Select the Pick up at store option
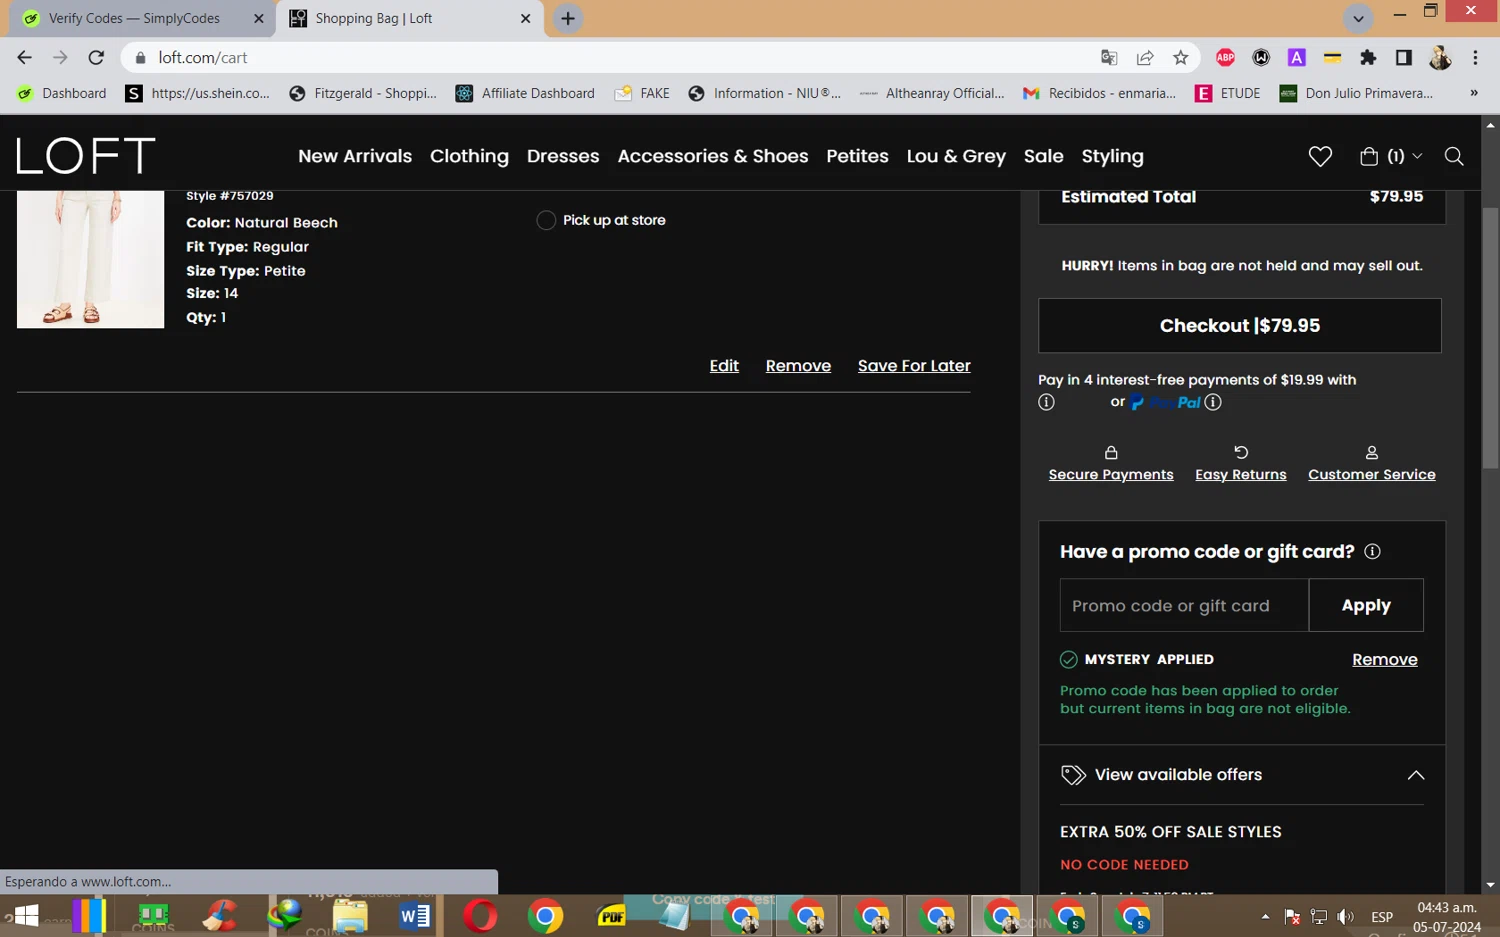Viewport: 1500px width, 937px height. point(546,220)
